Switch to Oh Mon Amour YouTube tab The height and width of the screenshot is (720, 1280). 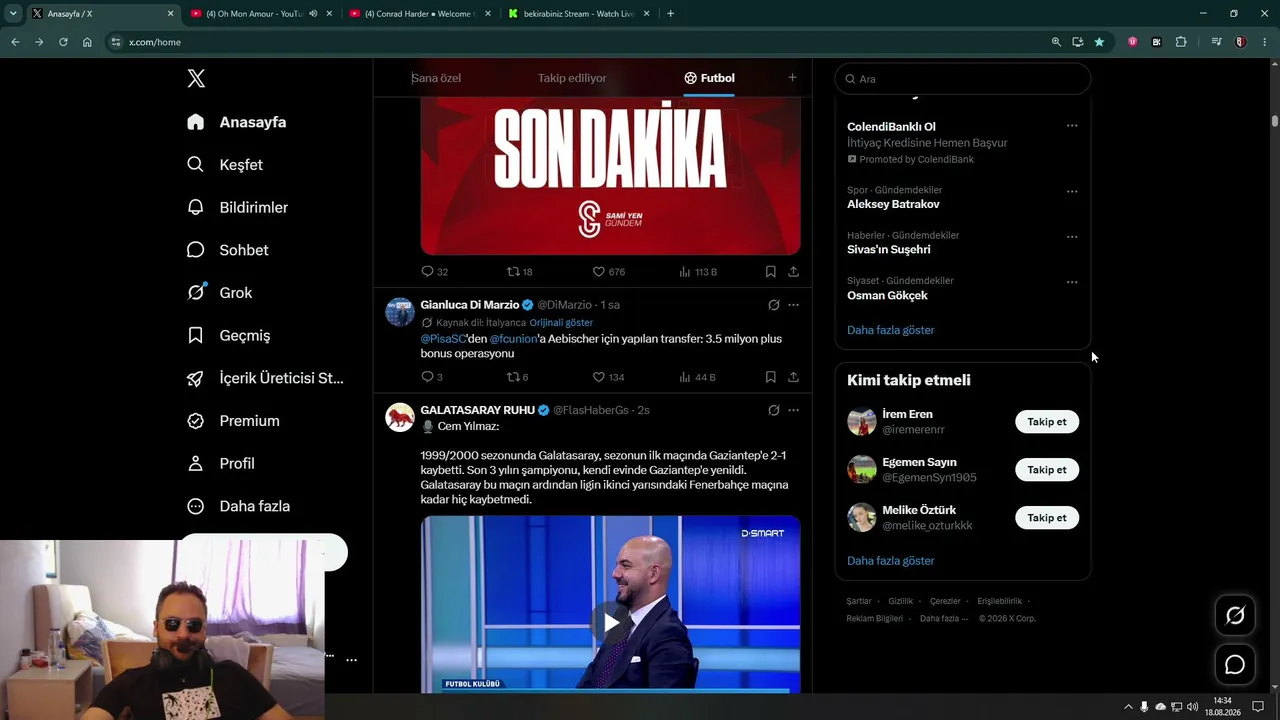click(255, 14)
